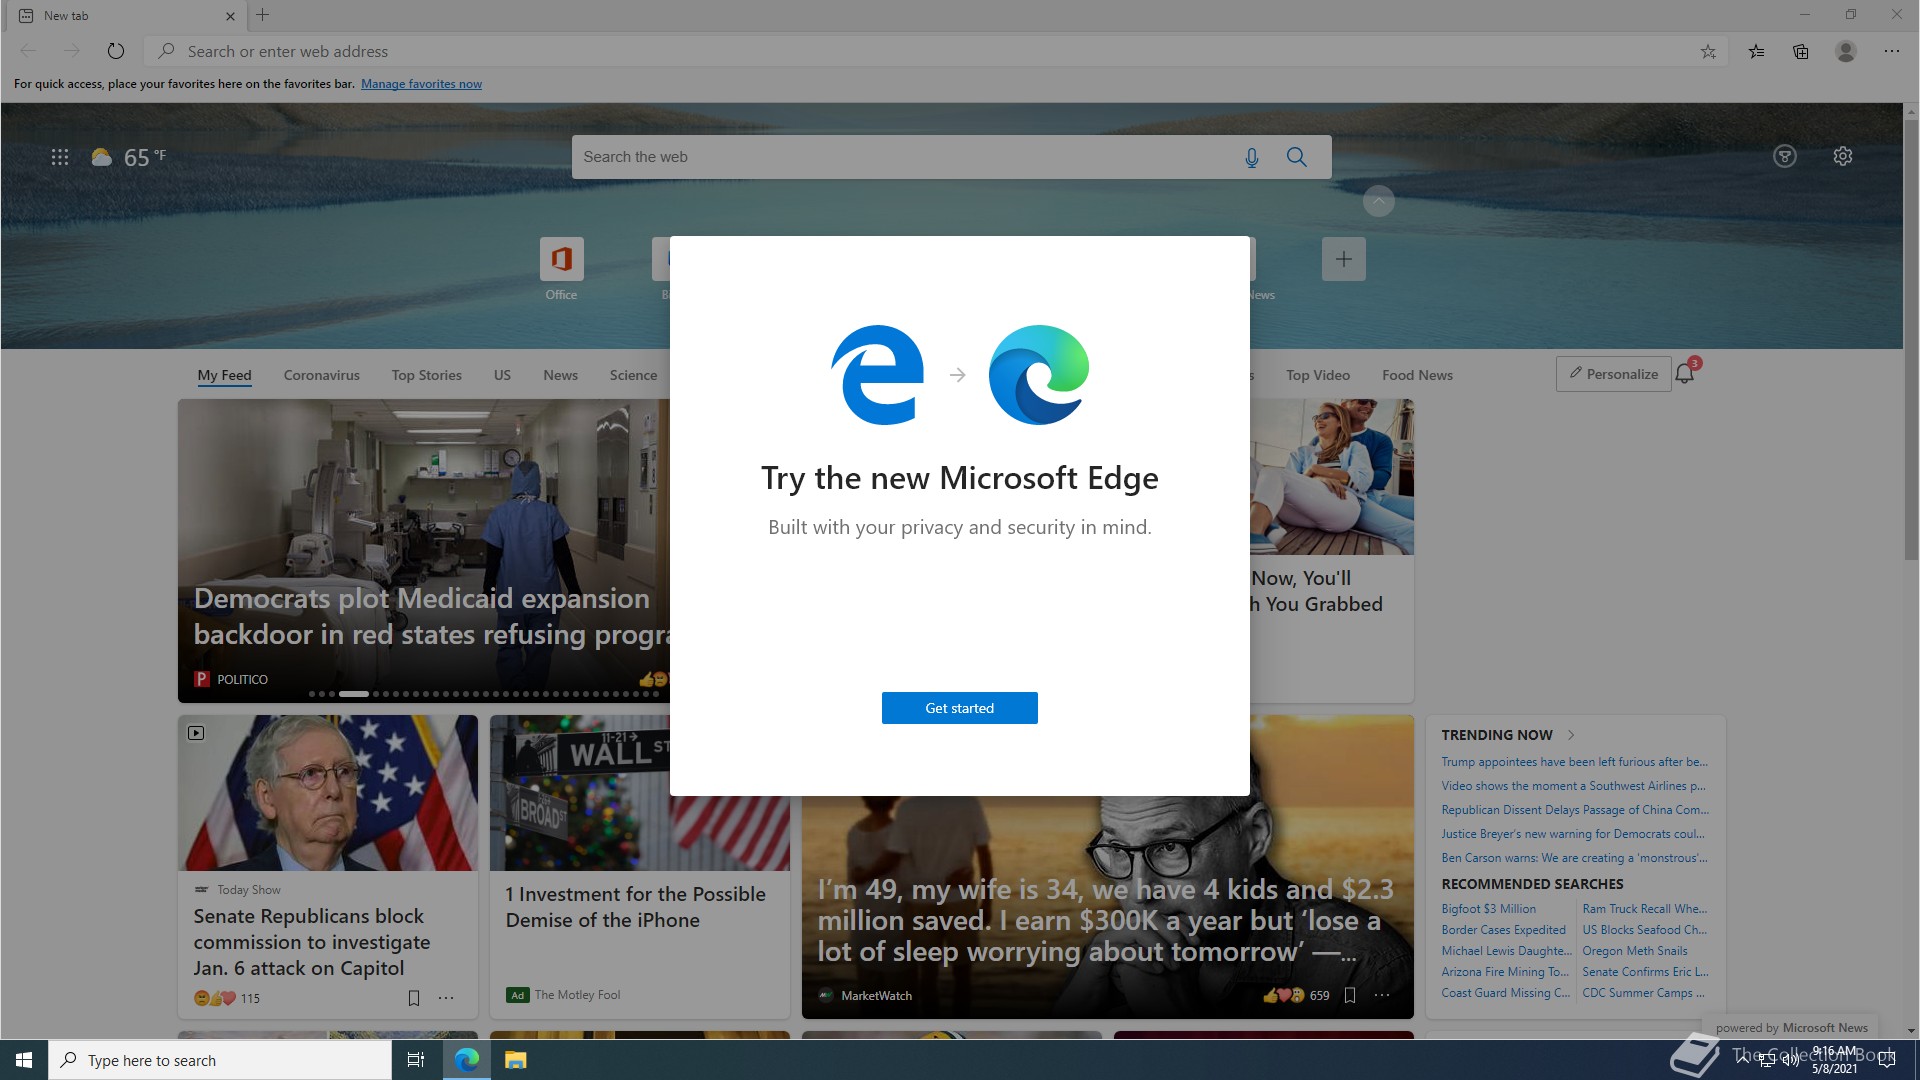
Task: Start voice search with microphone icon
Action: (1251, 157)
